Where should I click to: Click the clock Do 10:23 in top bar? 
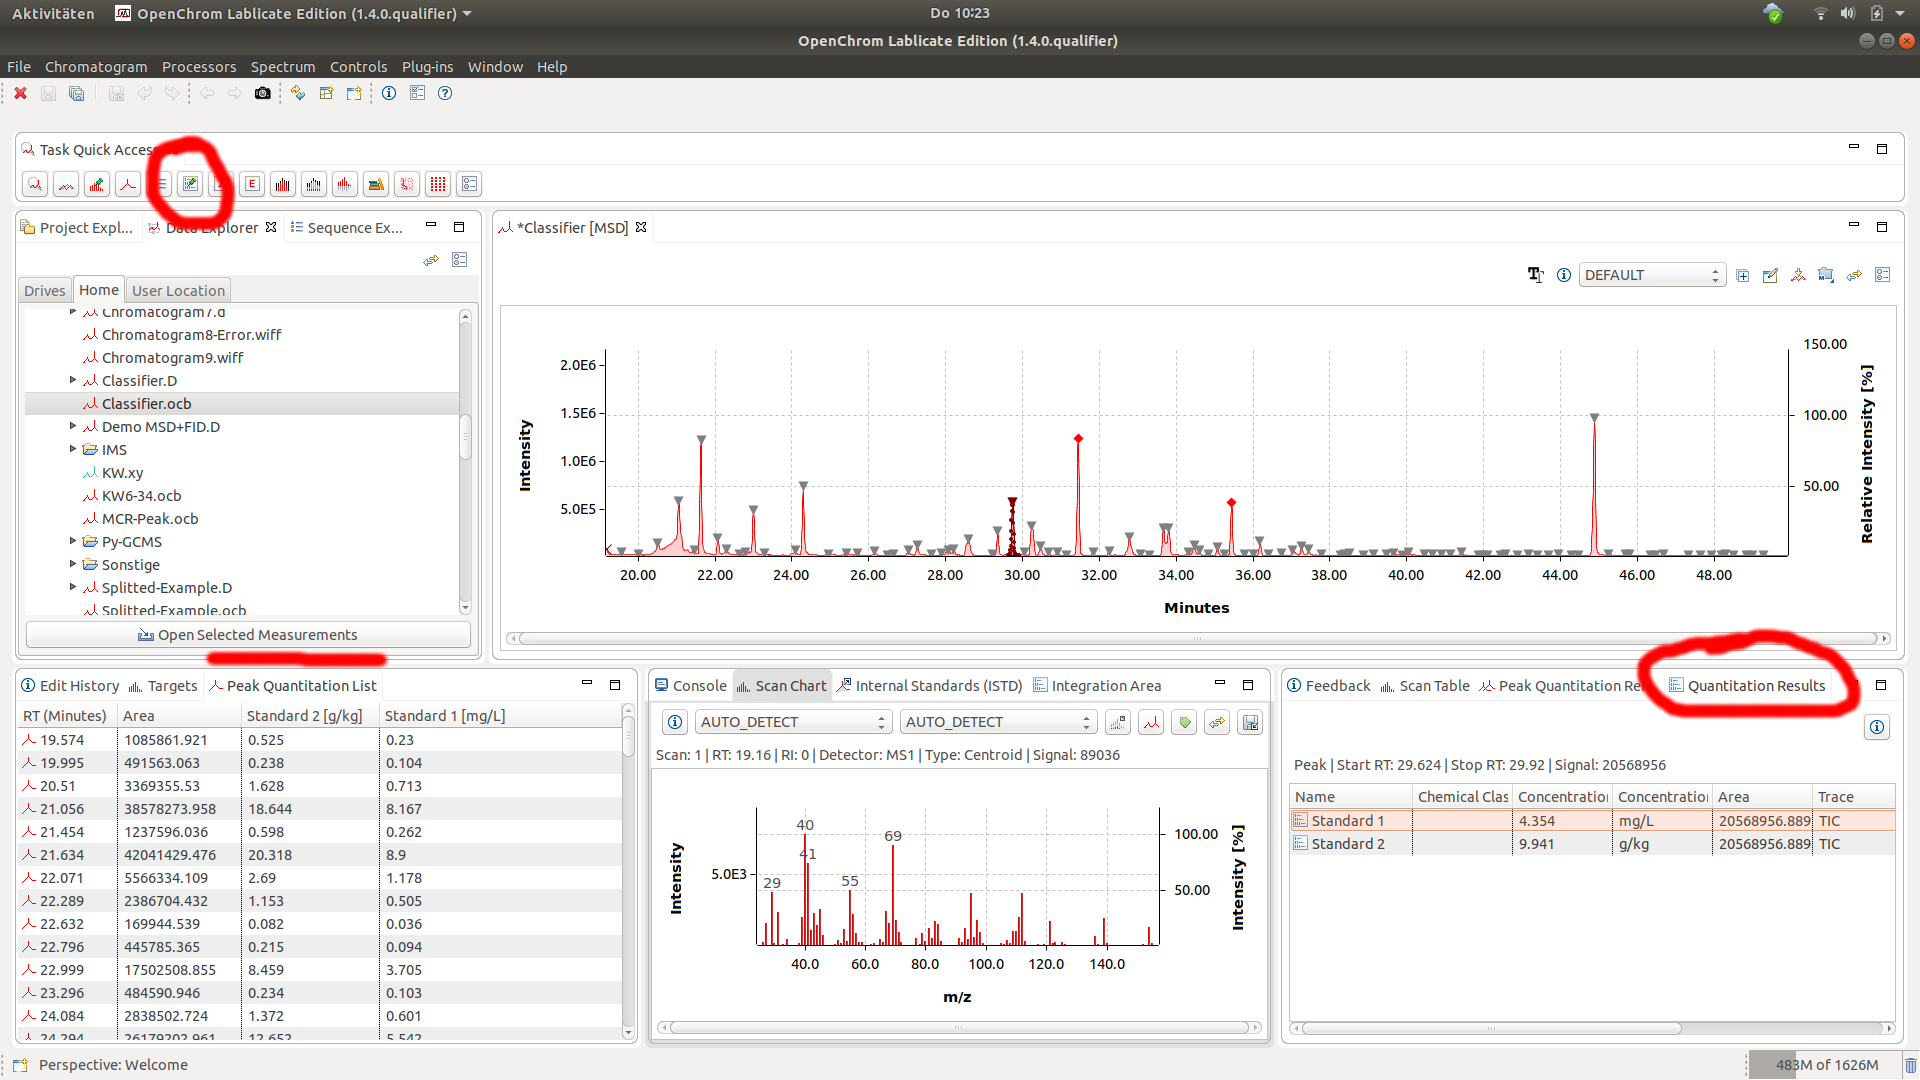tap(959, 13)
